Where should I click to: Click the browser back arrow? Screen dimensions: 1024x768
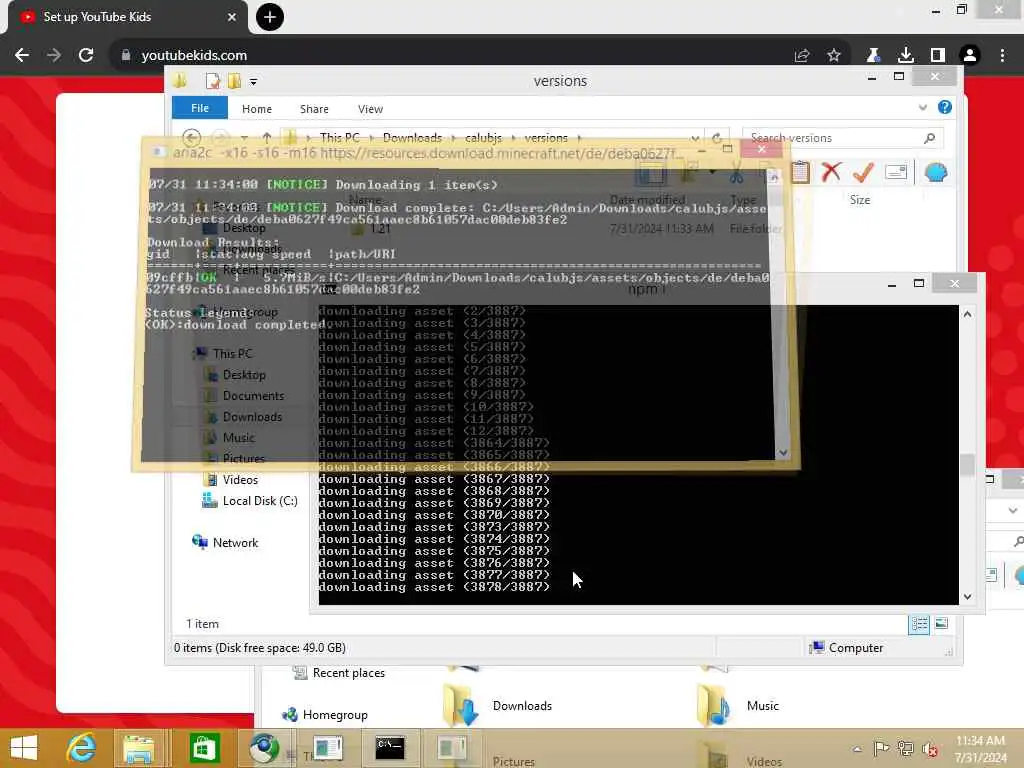click(x=22, y=56)
